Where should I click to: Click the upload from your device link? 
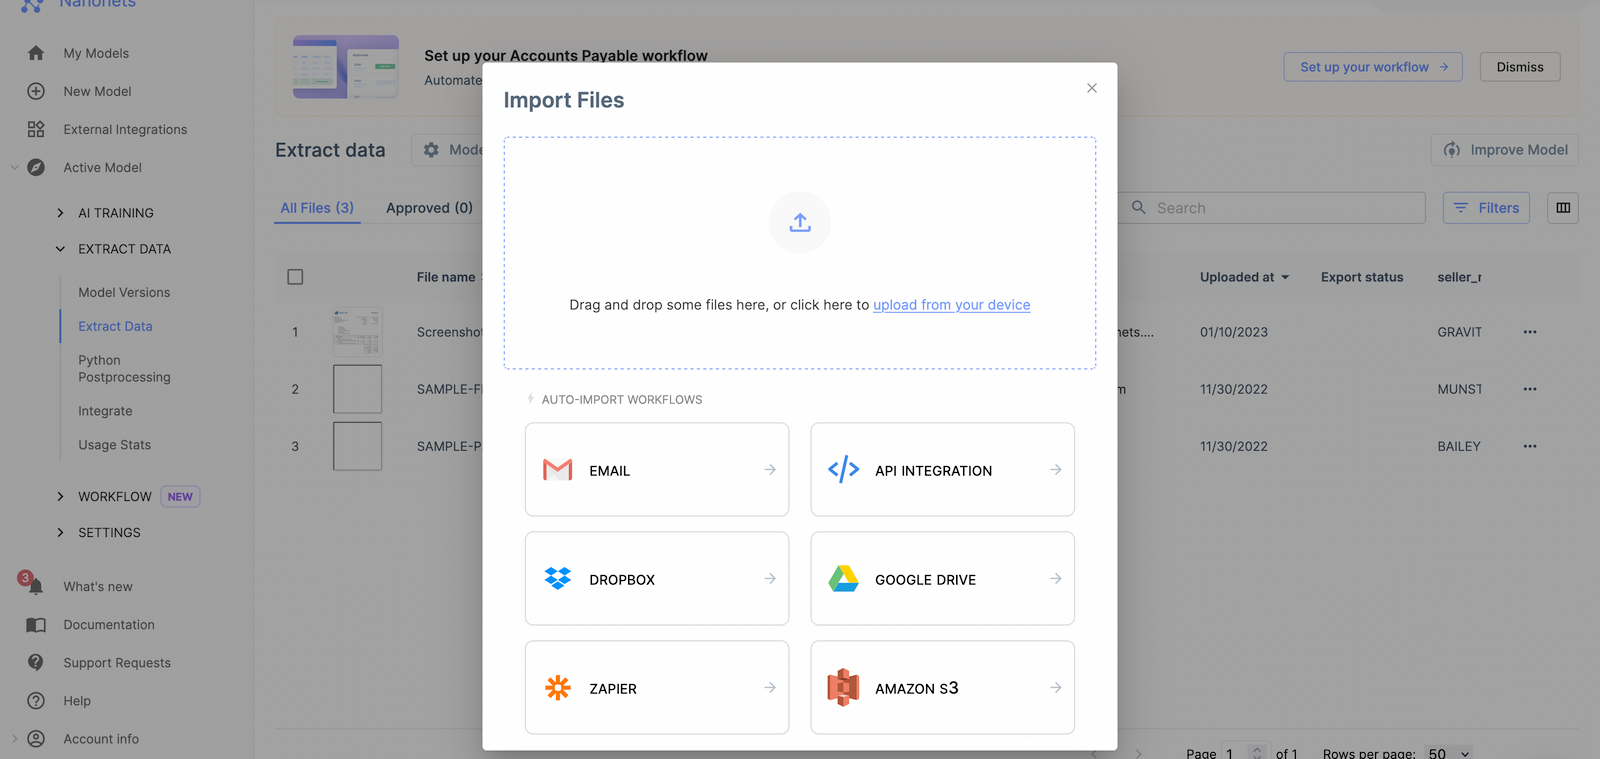pyautogui.click(x=952, y=305)
